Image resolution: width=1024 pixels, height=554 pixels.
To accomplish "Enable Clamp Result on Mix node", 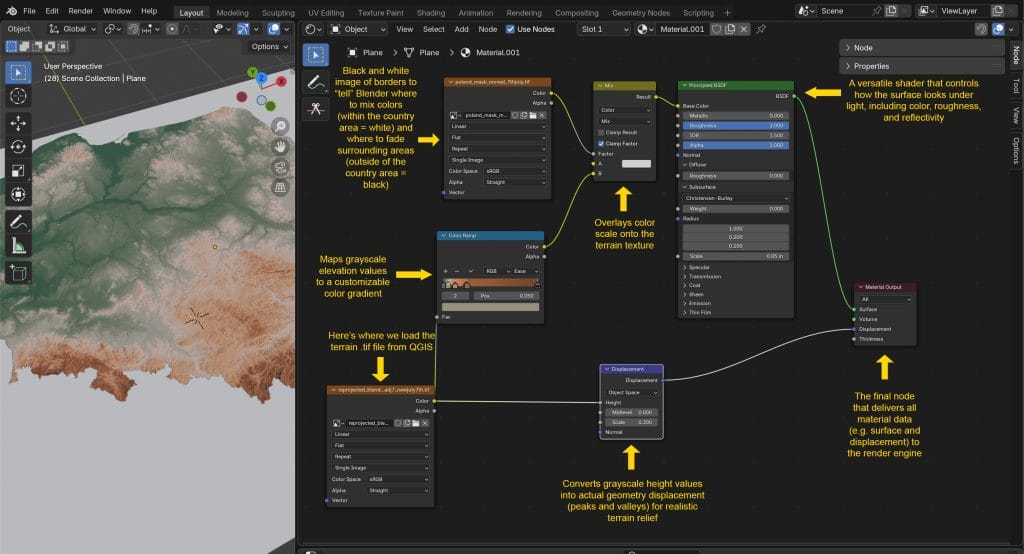I will (601, 132).
